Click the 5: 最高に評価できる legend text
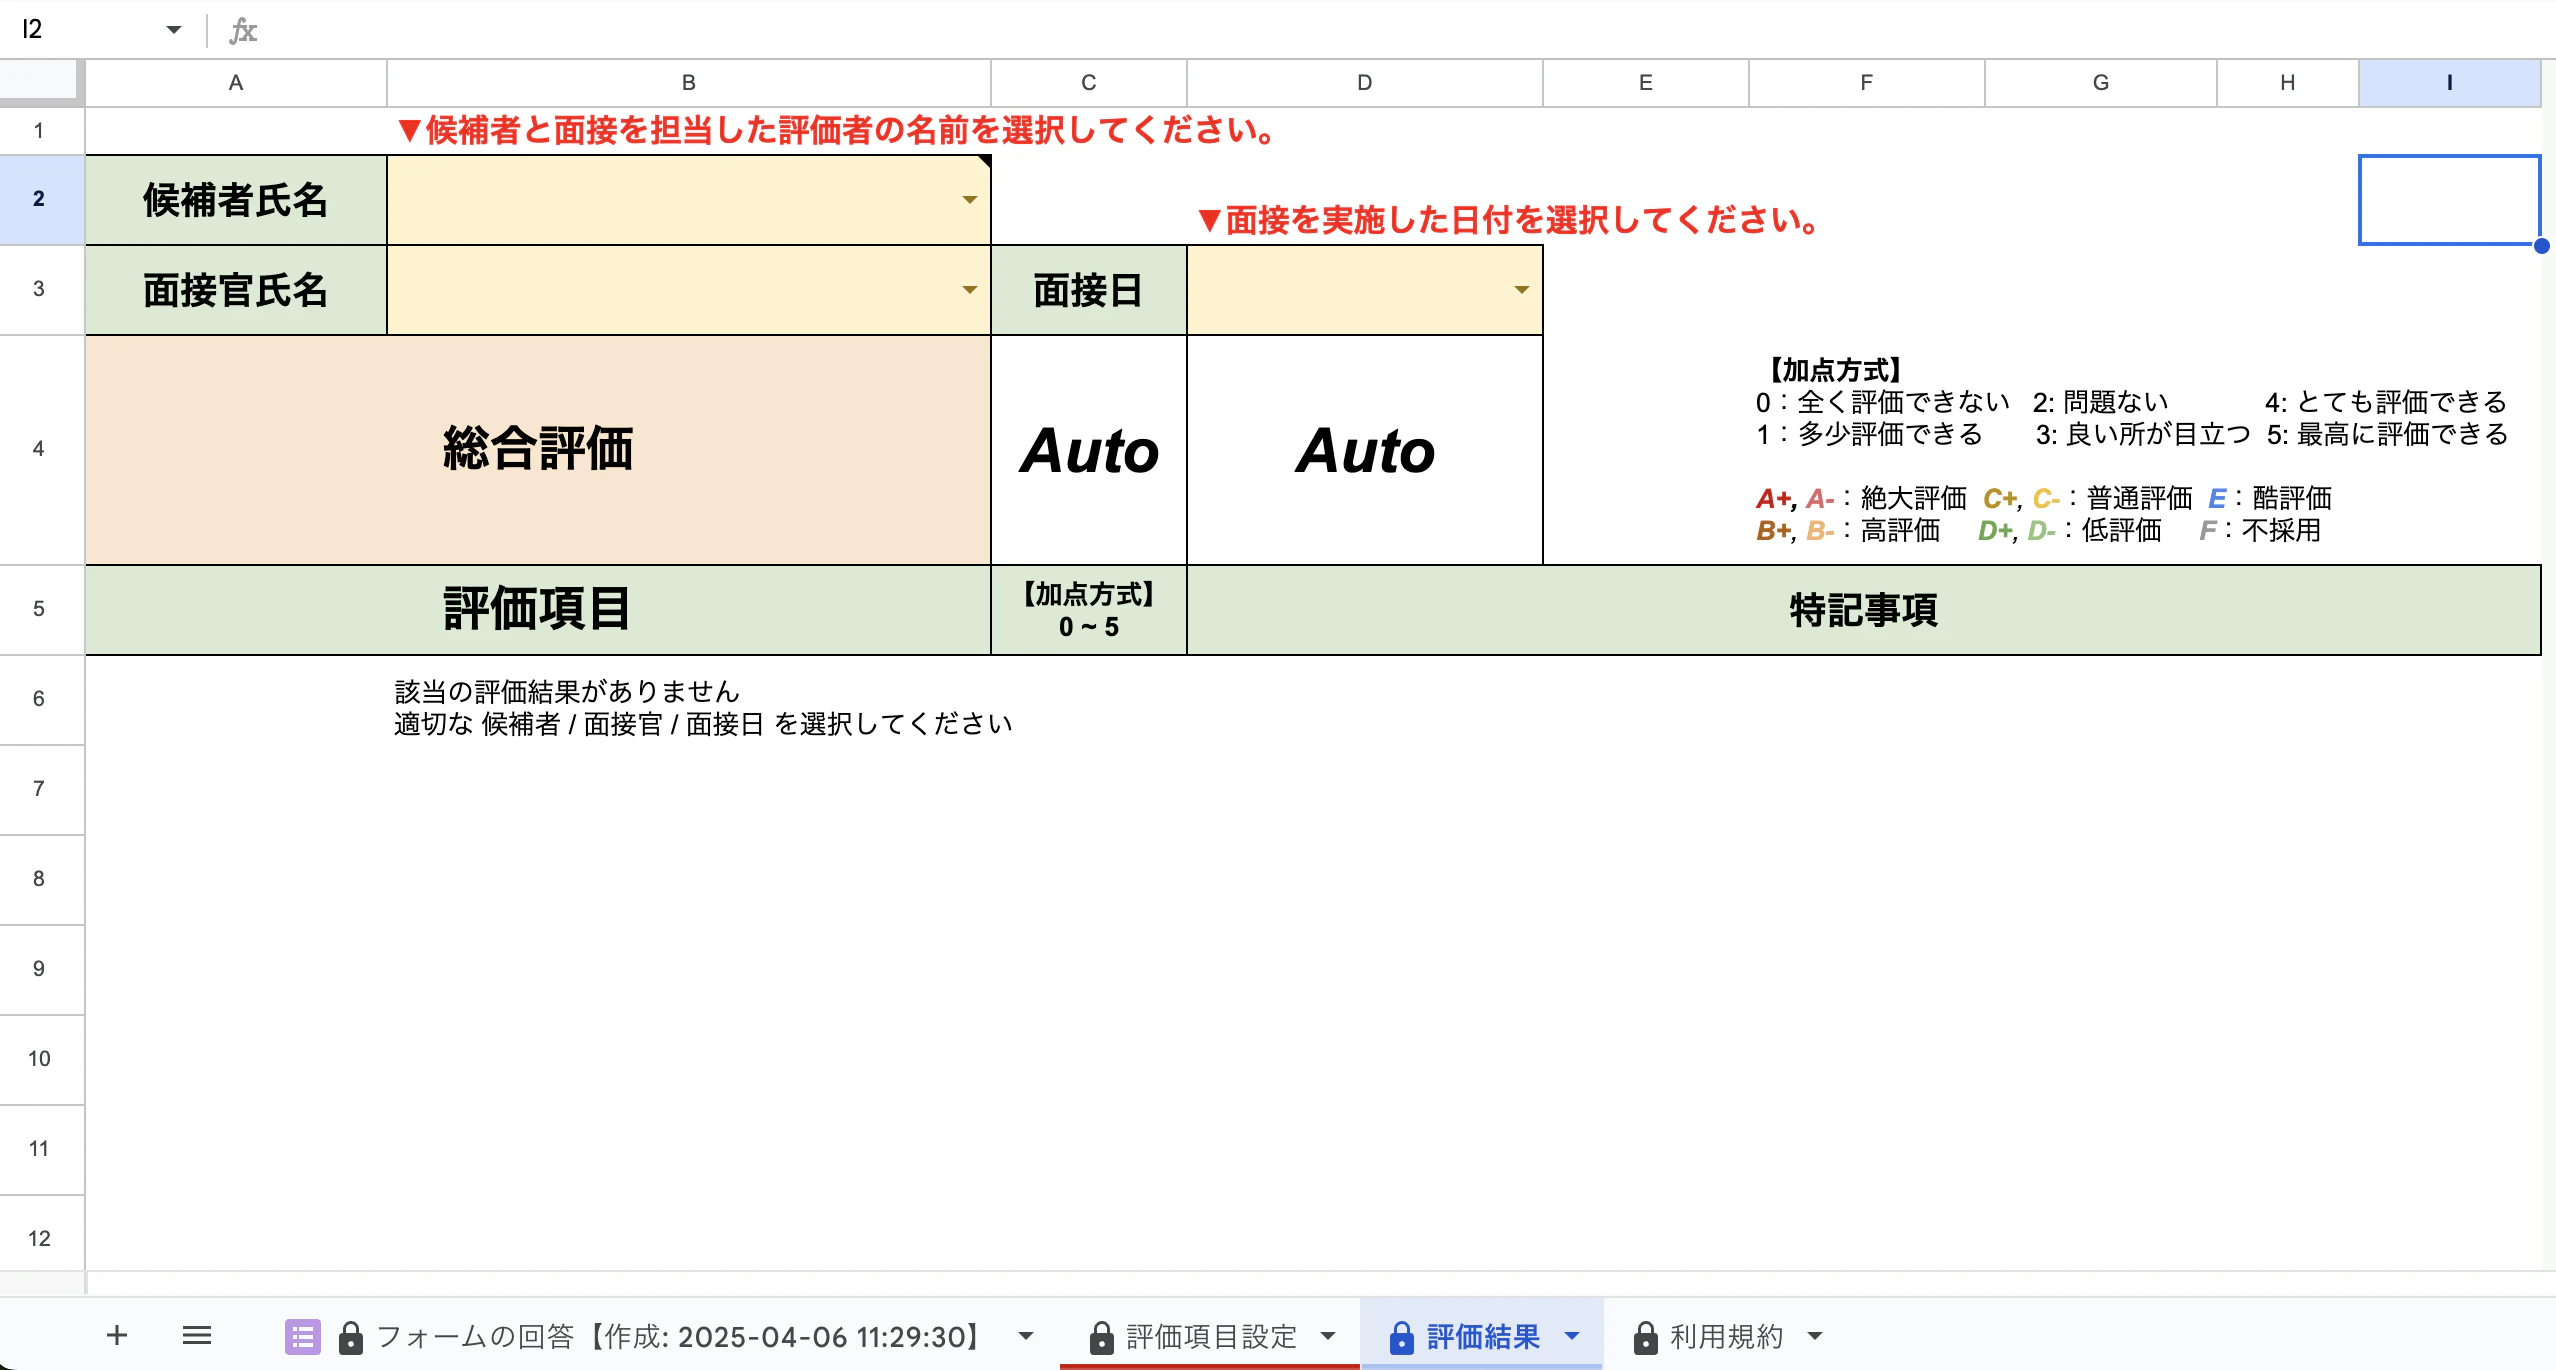This screenshot has height=1370, width=2556. [x=2387, y=435]
